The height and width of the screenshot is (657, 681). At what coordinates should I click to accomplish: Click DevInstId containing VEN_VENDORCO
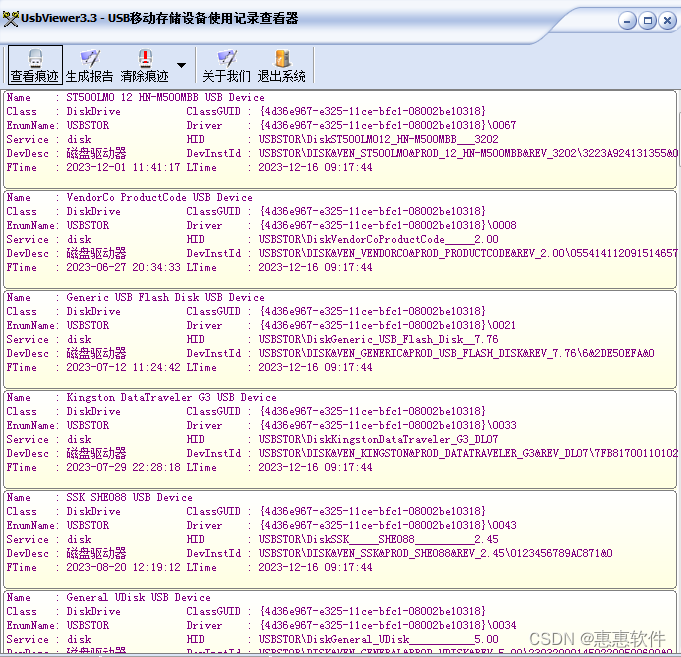point(468,253)
